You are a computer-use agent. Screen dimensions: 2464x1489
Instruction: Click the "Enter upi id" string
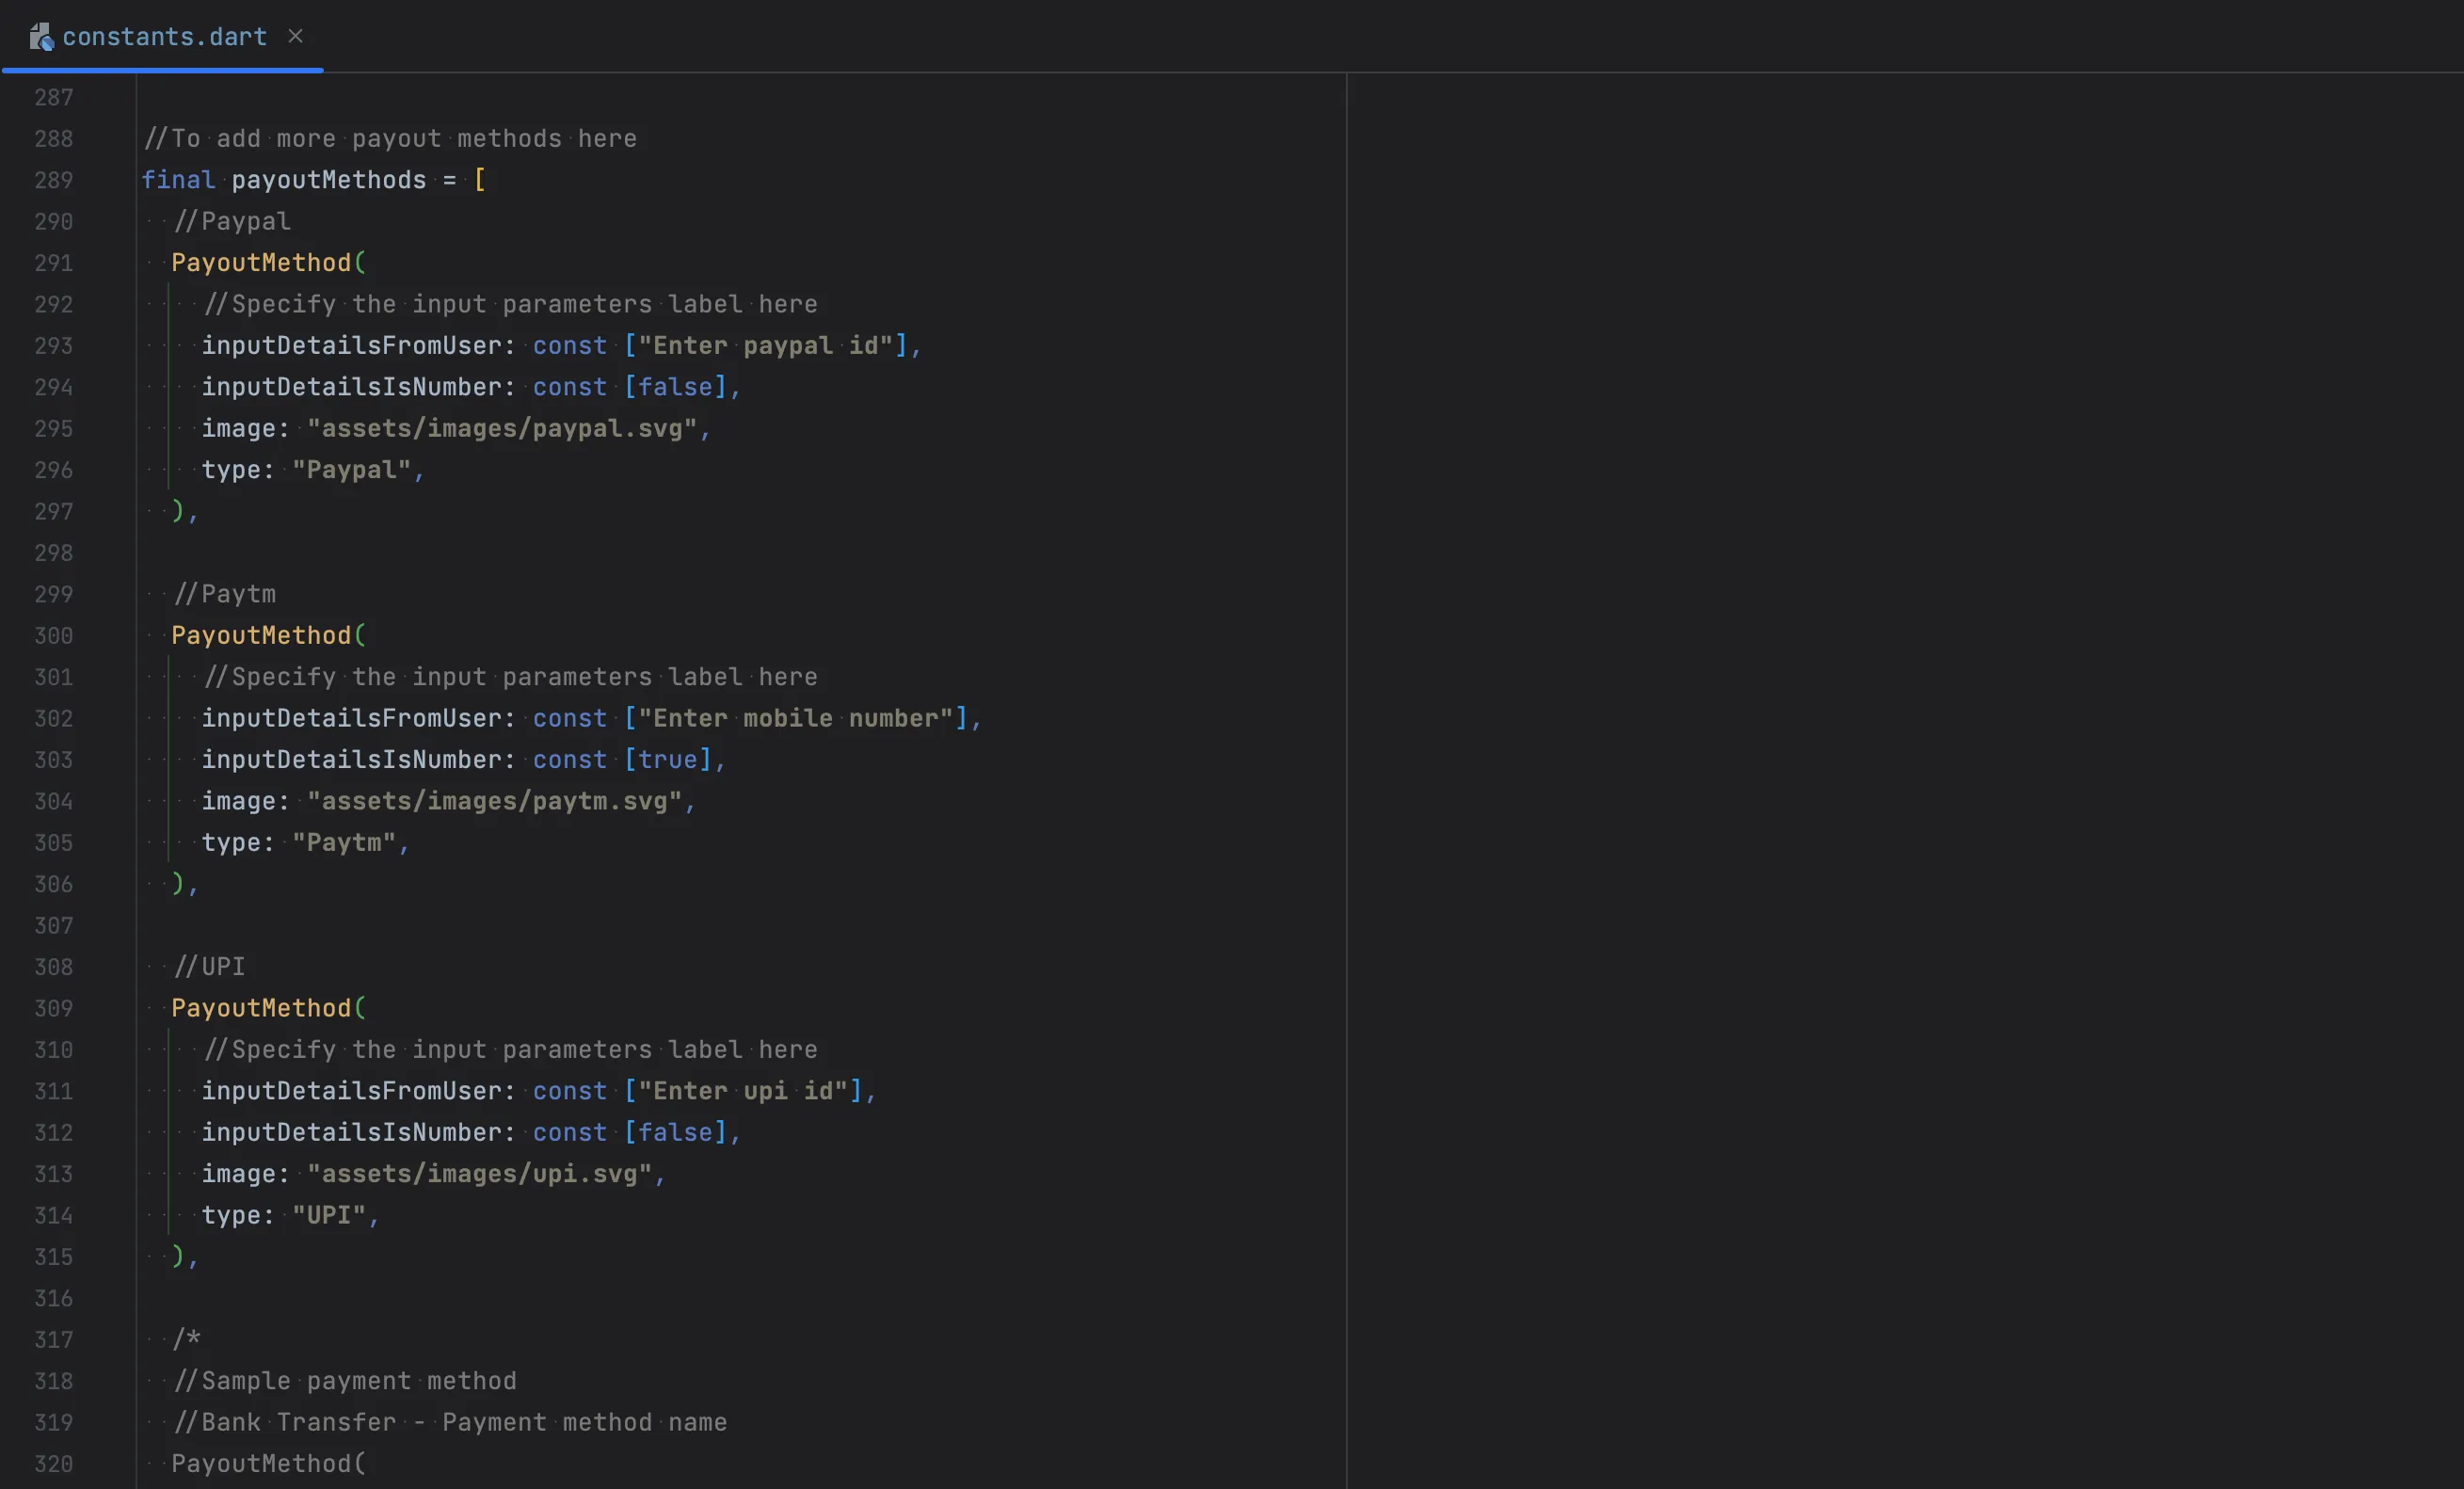pos(743,1091)
